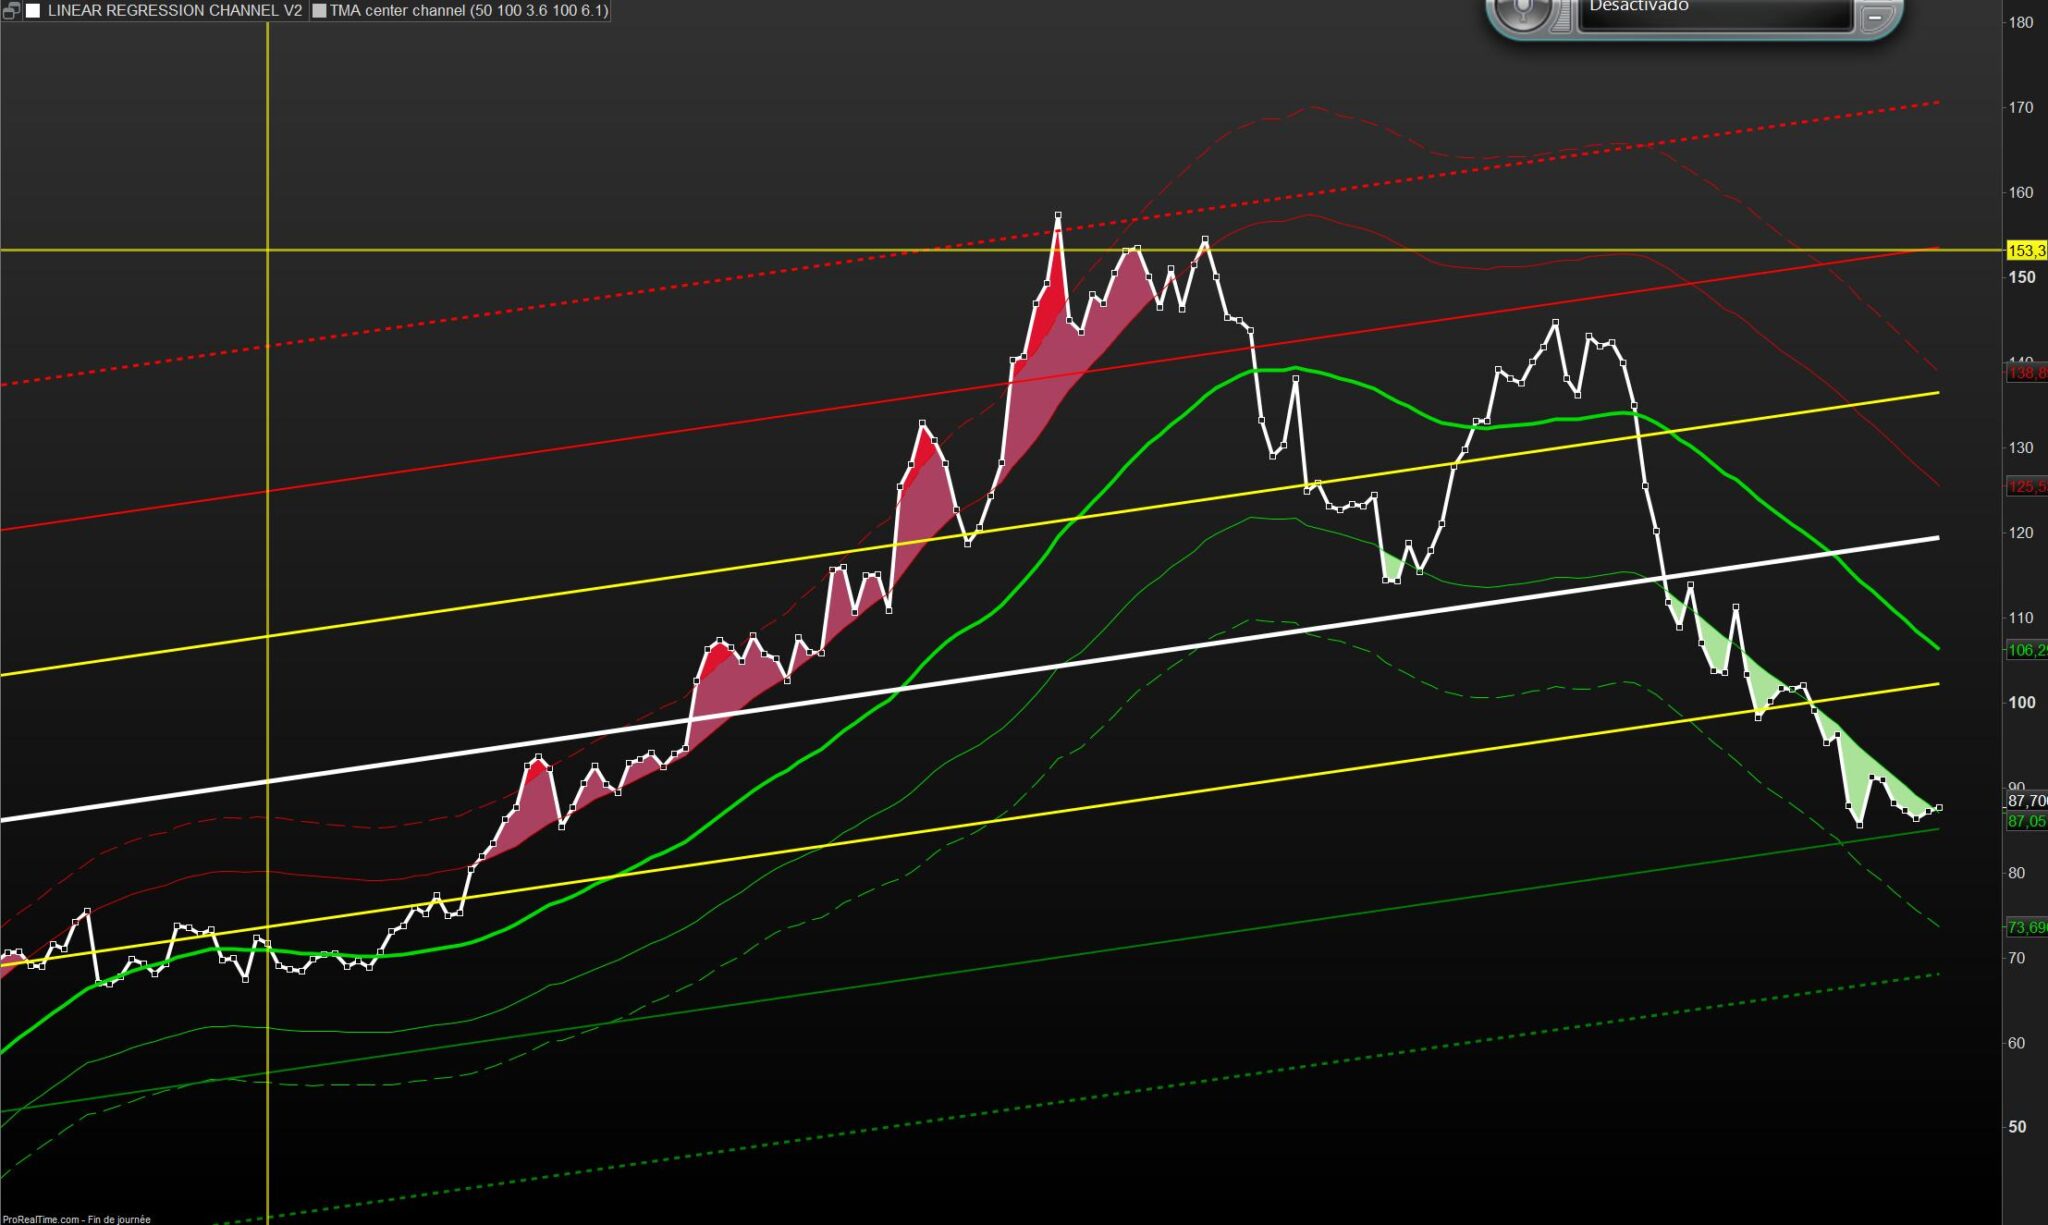Click the green 87,05 price label

click(2026, 821)
